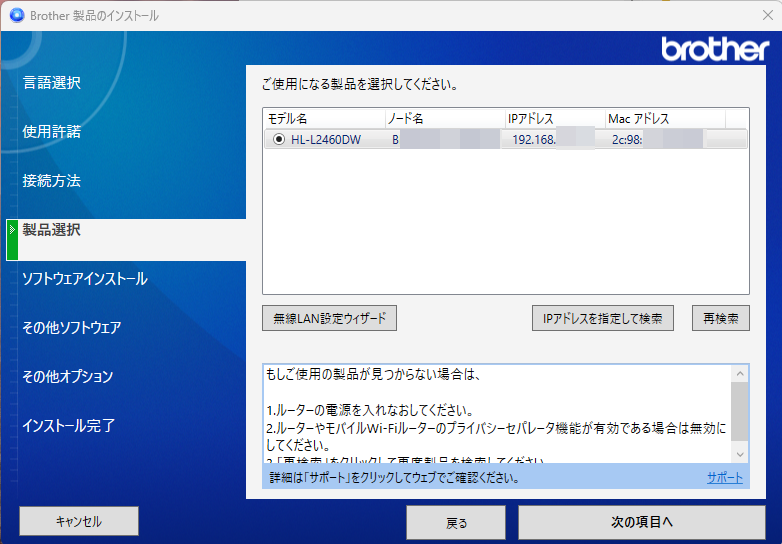782x544 pixels.
Task: Click the Mac アドレス column header
Action: (665, 119)
